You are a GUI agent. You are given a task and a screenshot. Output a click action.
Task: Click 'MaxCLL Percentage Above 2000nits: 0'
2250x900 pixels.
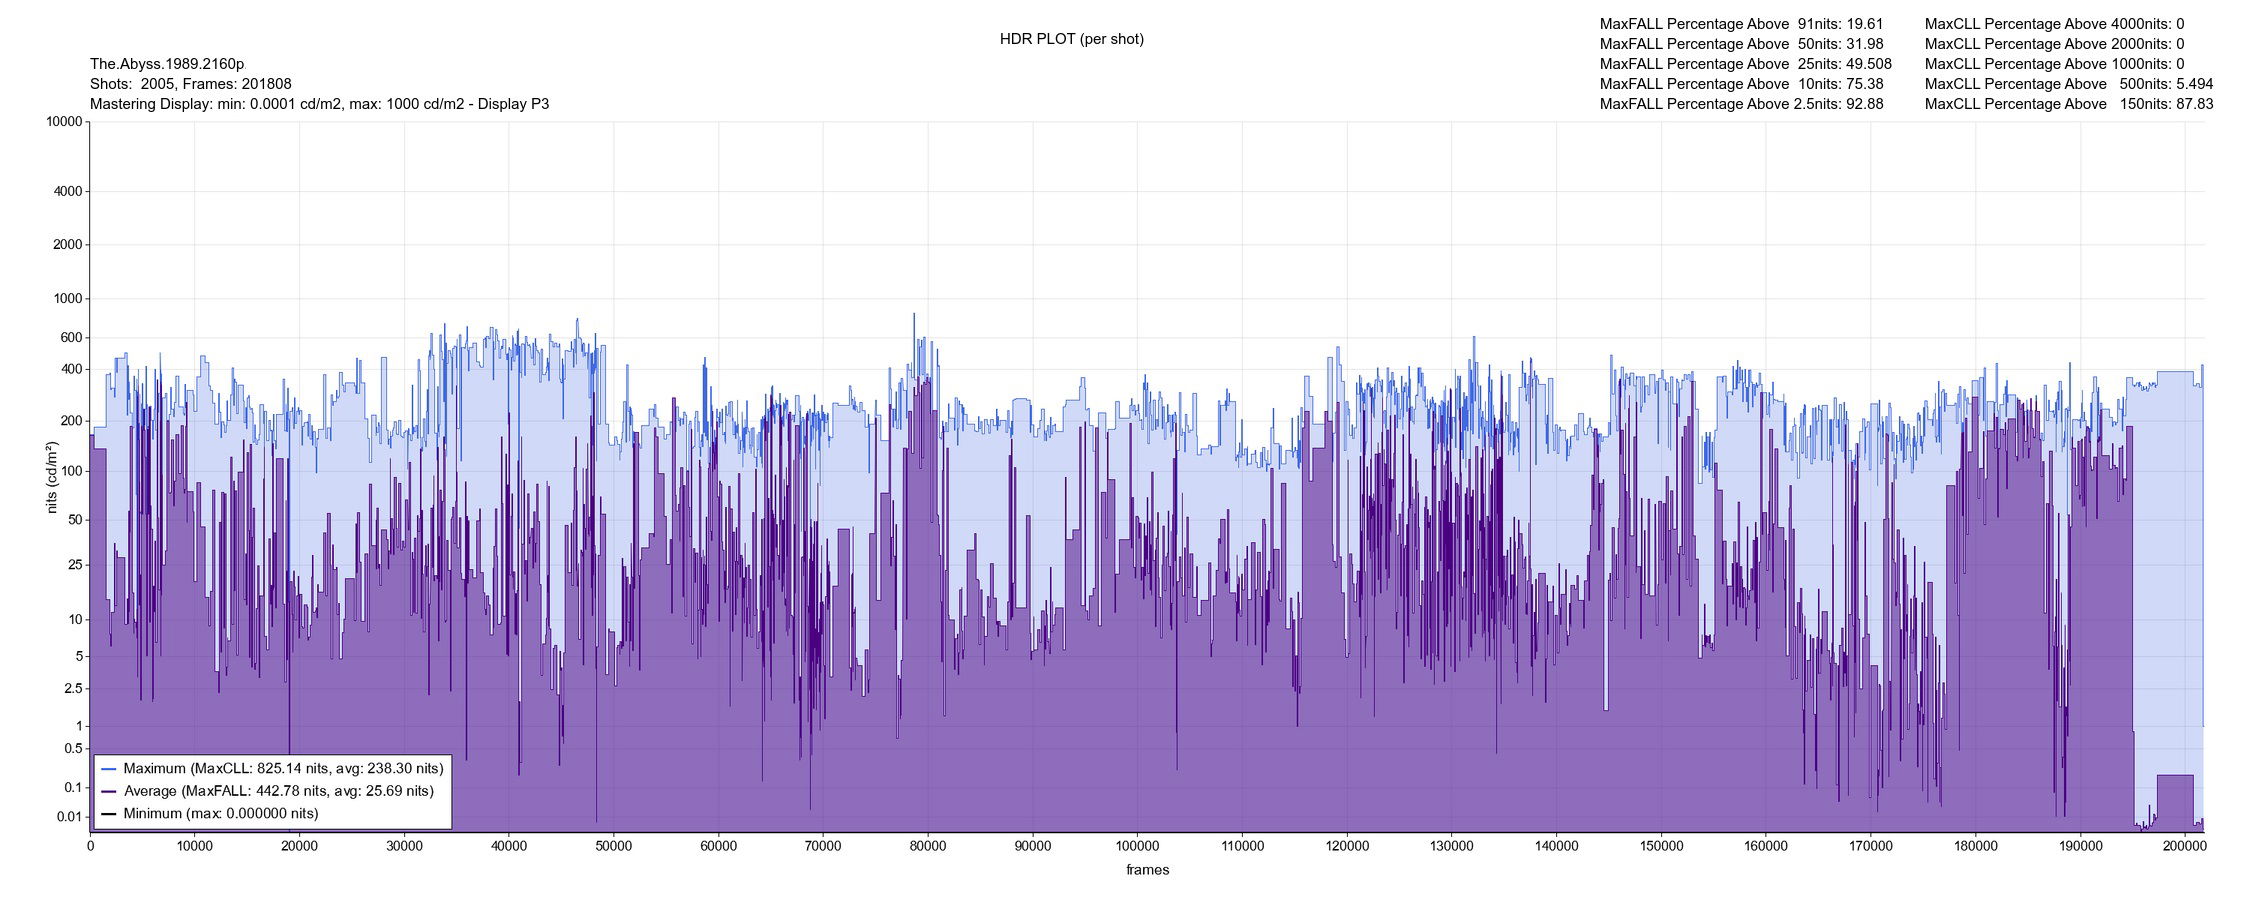coord(2054,44)
